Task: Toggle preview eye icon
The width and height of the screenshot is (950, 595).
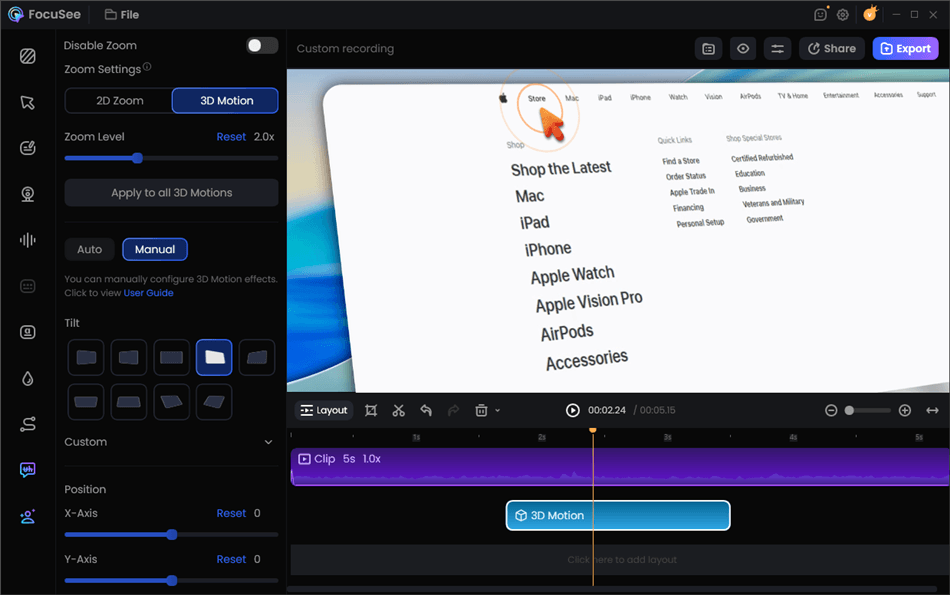Action: pyautogui.click(x=743, y=48)
